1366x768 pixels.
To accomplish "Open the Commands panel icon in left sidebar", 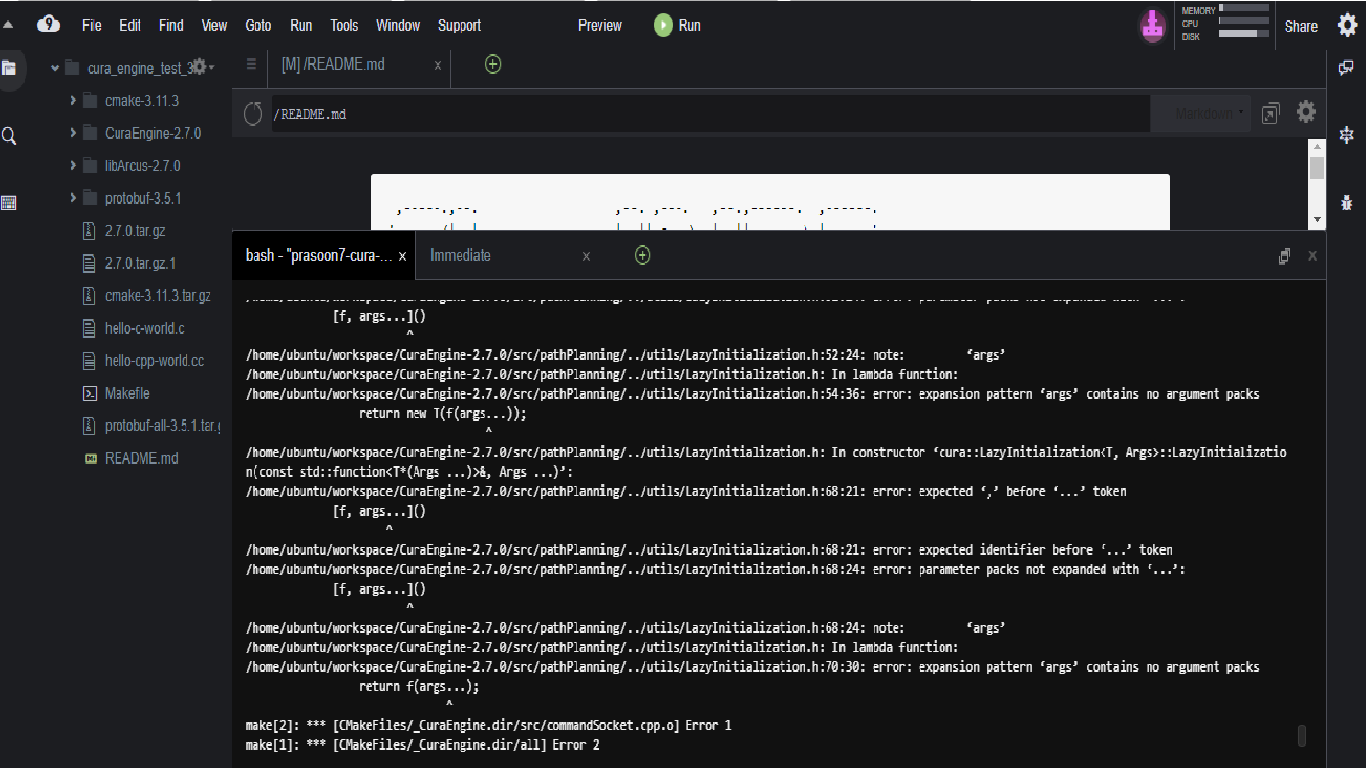I will pyautogui.click(x=11, y=202).
